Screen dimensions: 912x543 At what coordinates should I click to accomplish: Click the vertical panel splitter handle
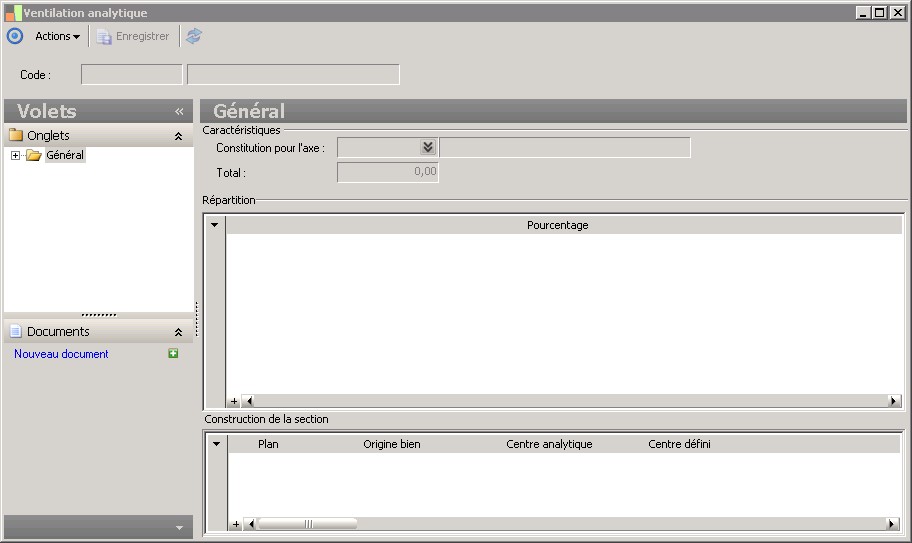pos(197,319)
